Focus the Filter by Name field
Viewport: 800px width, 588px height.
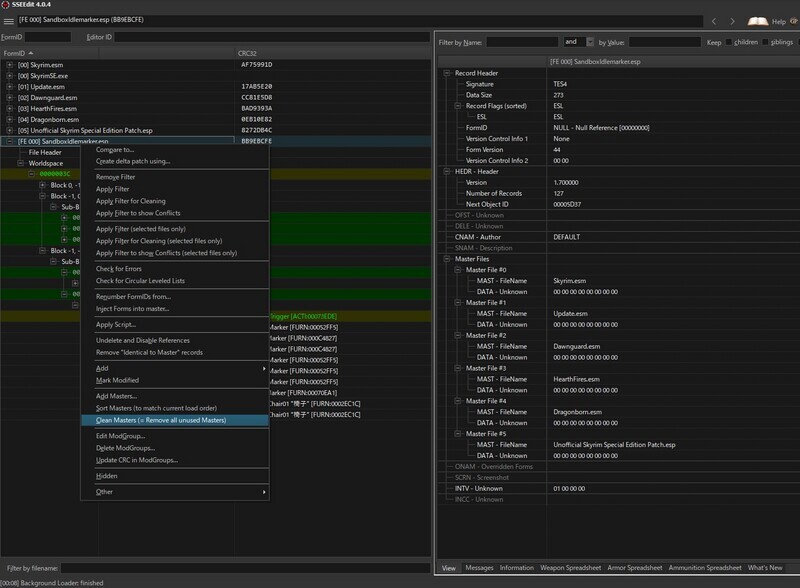pyautogui.click(x=522, y=42)
